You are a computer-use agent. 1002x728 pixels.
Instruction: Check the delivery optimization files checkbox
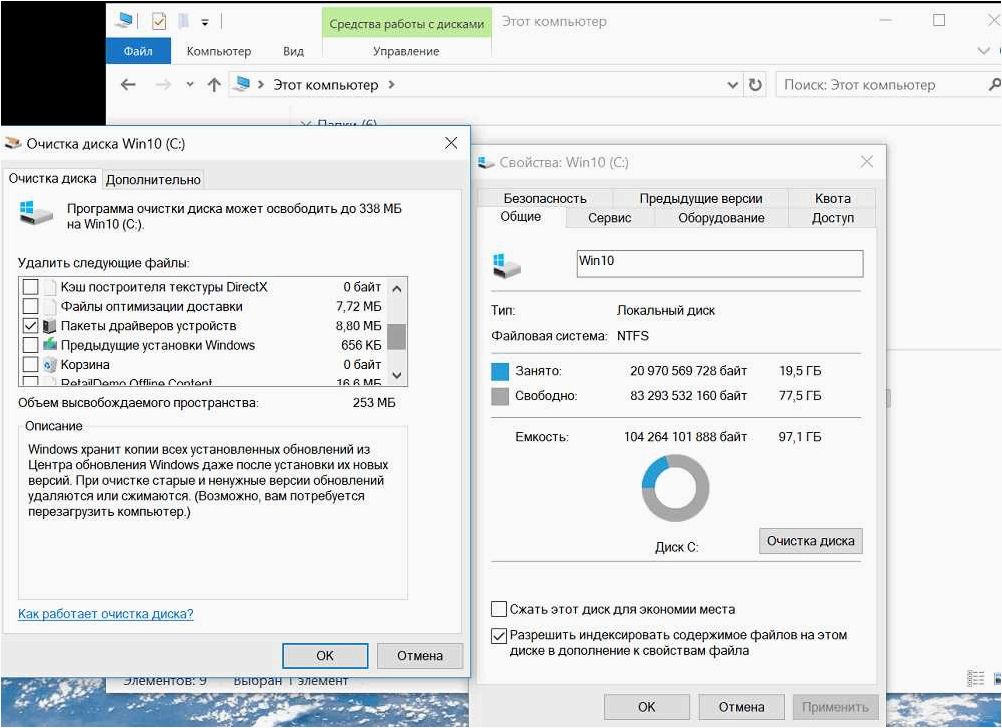(30, 306)
